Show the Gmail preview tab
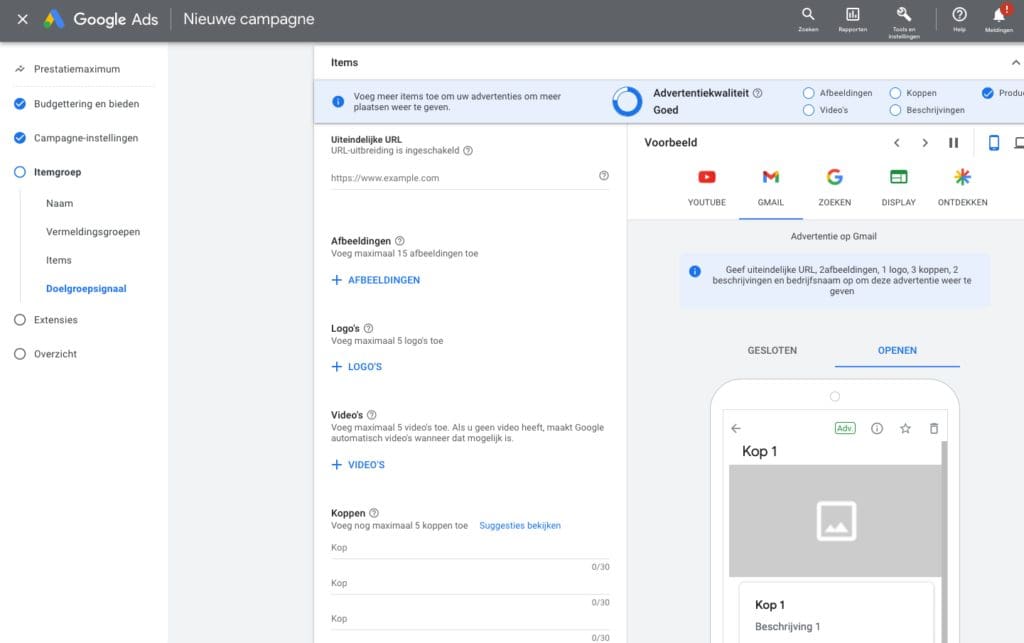 point(771,187)
